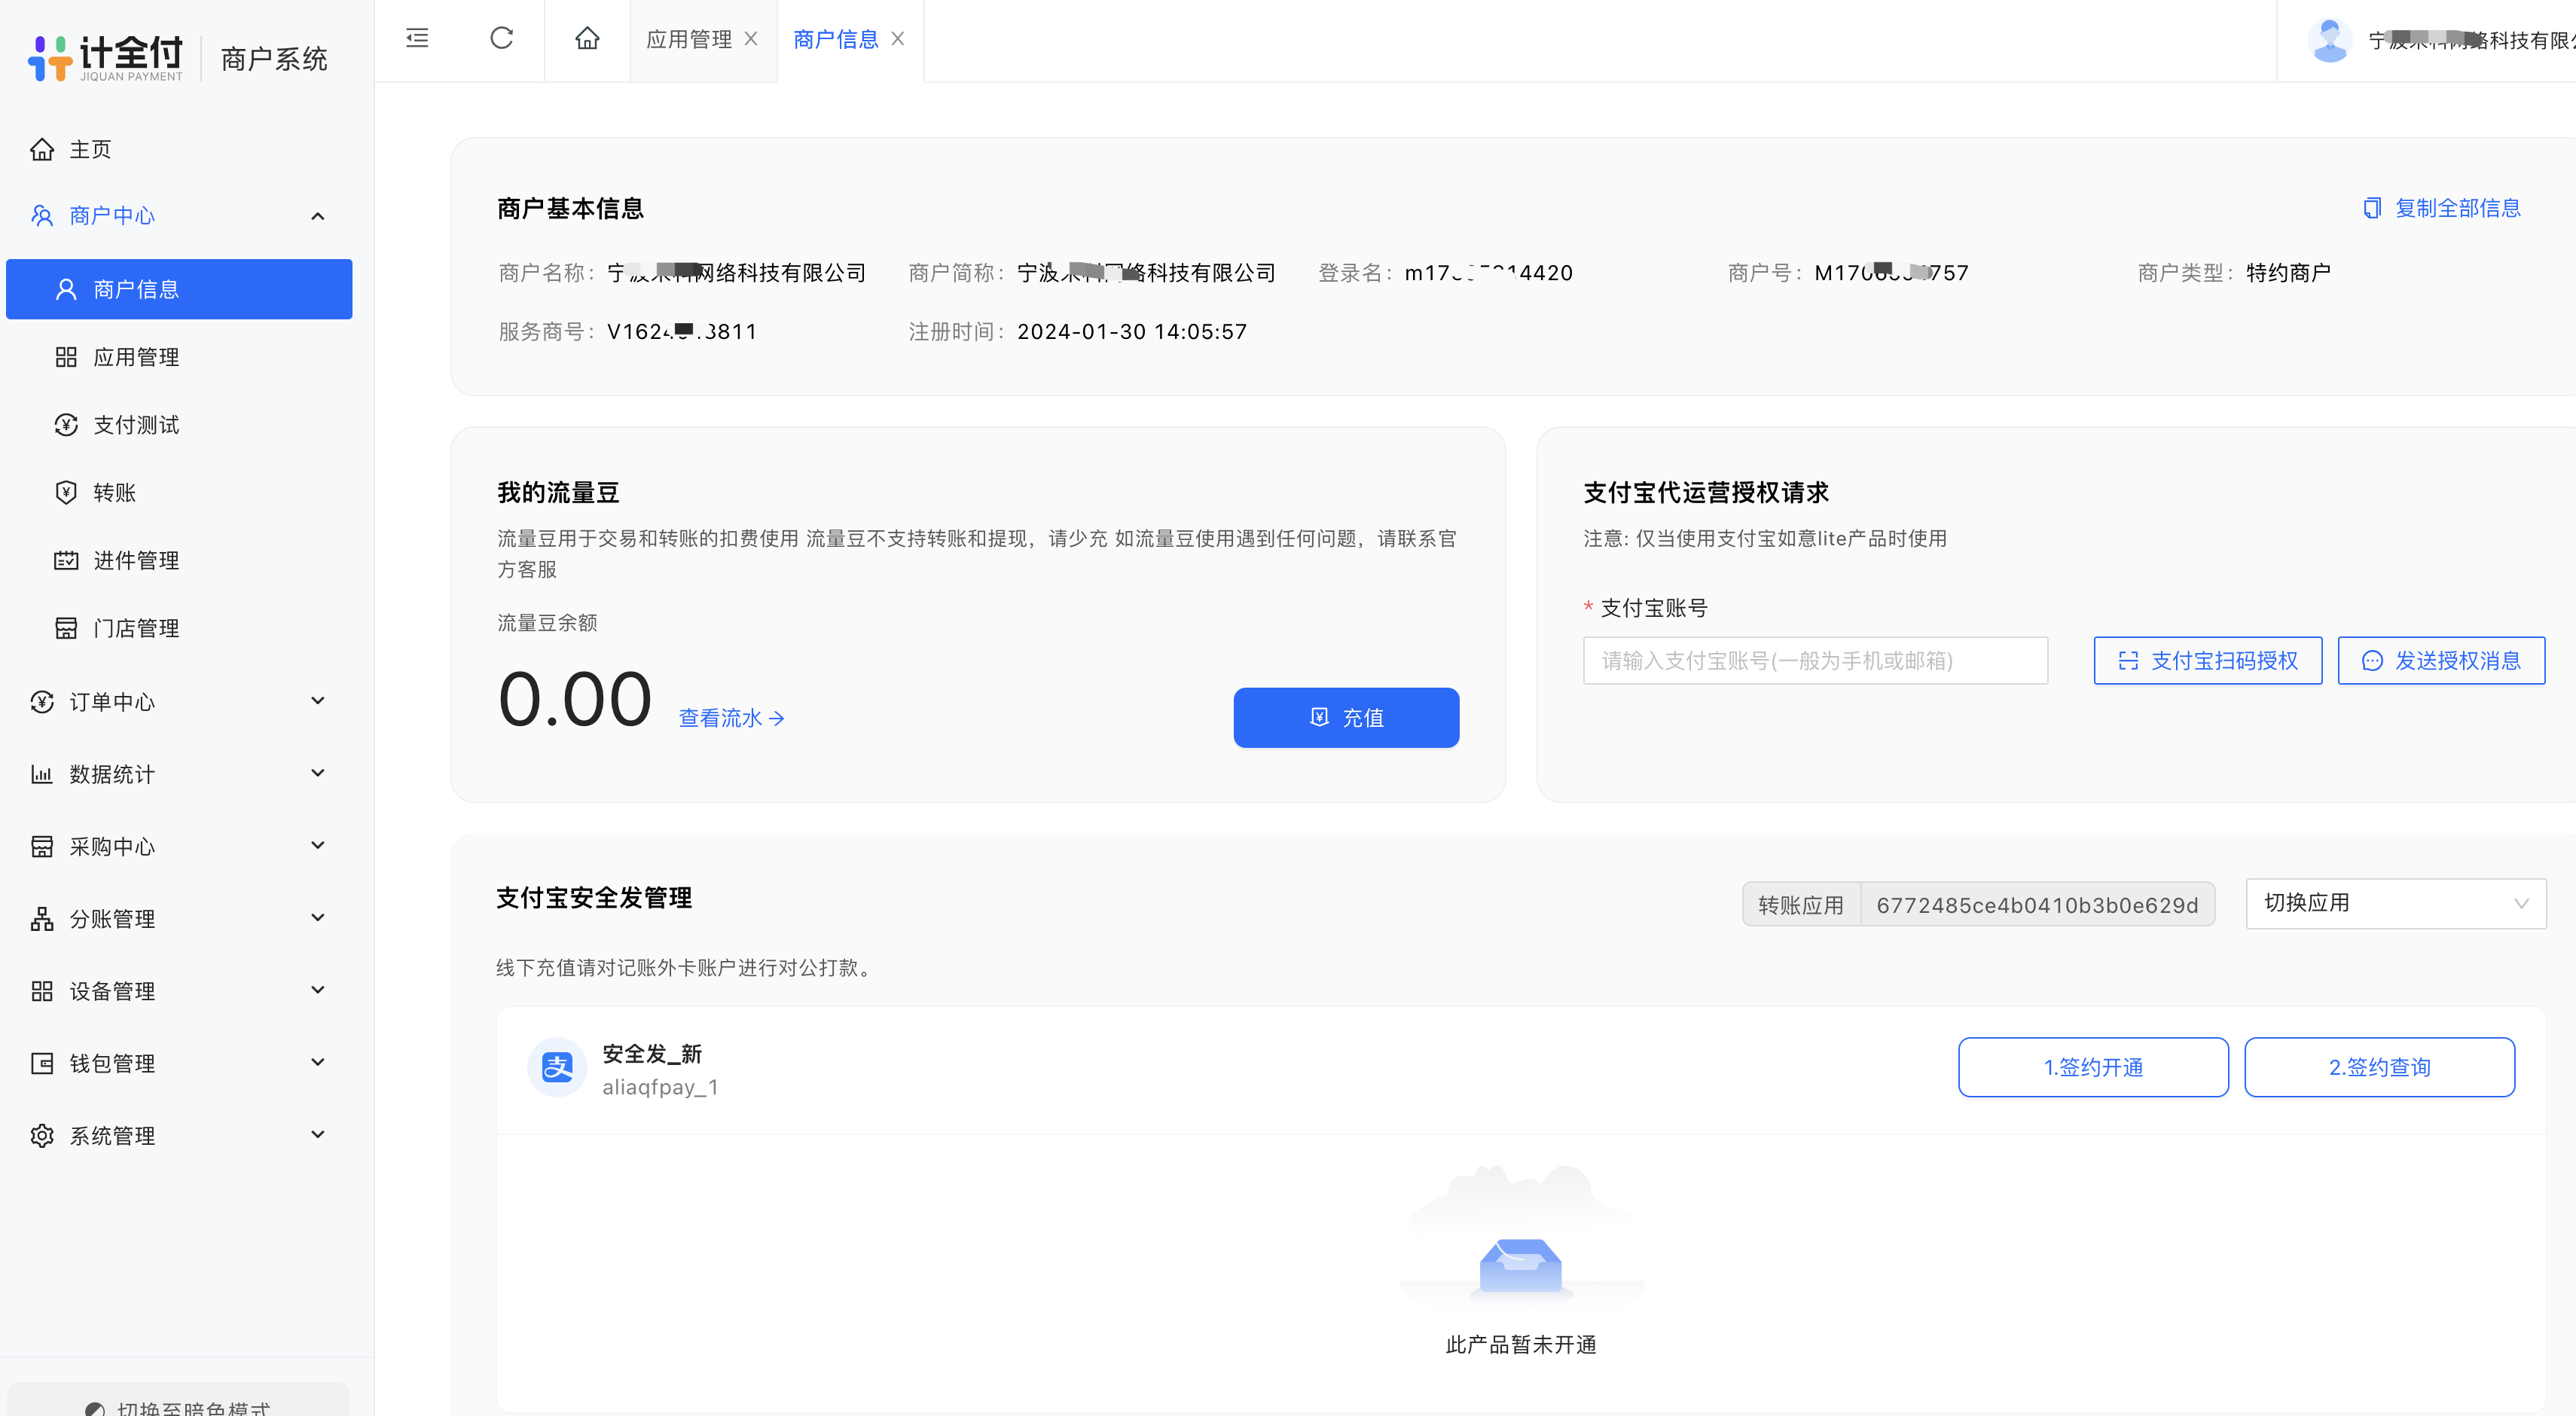Click 支付宝扫码授权 button
2576x1416 pixels.
(x=2208, y=660)
